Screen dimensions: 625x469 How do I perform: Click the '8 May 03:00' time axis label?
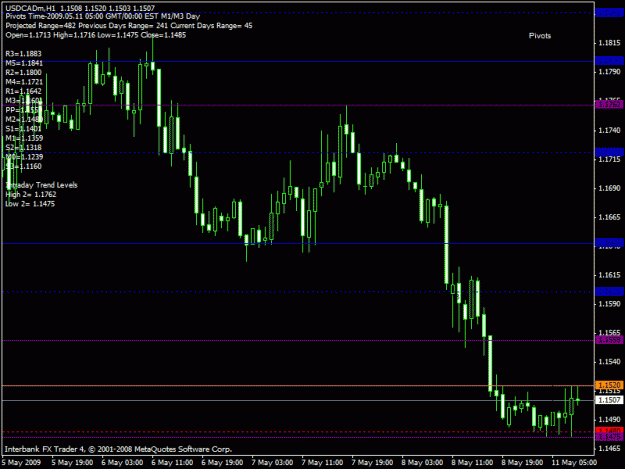click(x=422, y=462)
